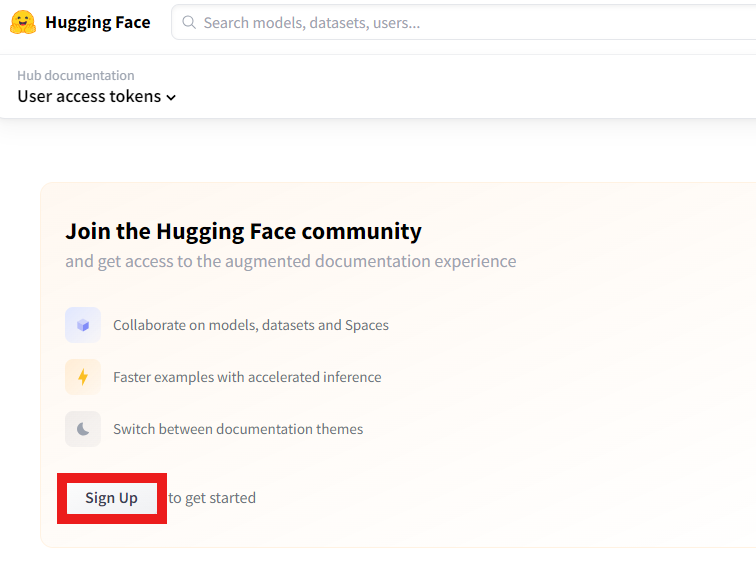The width and height of the screenshot is (756, 570).
Task: Click Faster examples with accelerated inference text
Action: (x=247, y=377)
